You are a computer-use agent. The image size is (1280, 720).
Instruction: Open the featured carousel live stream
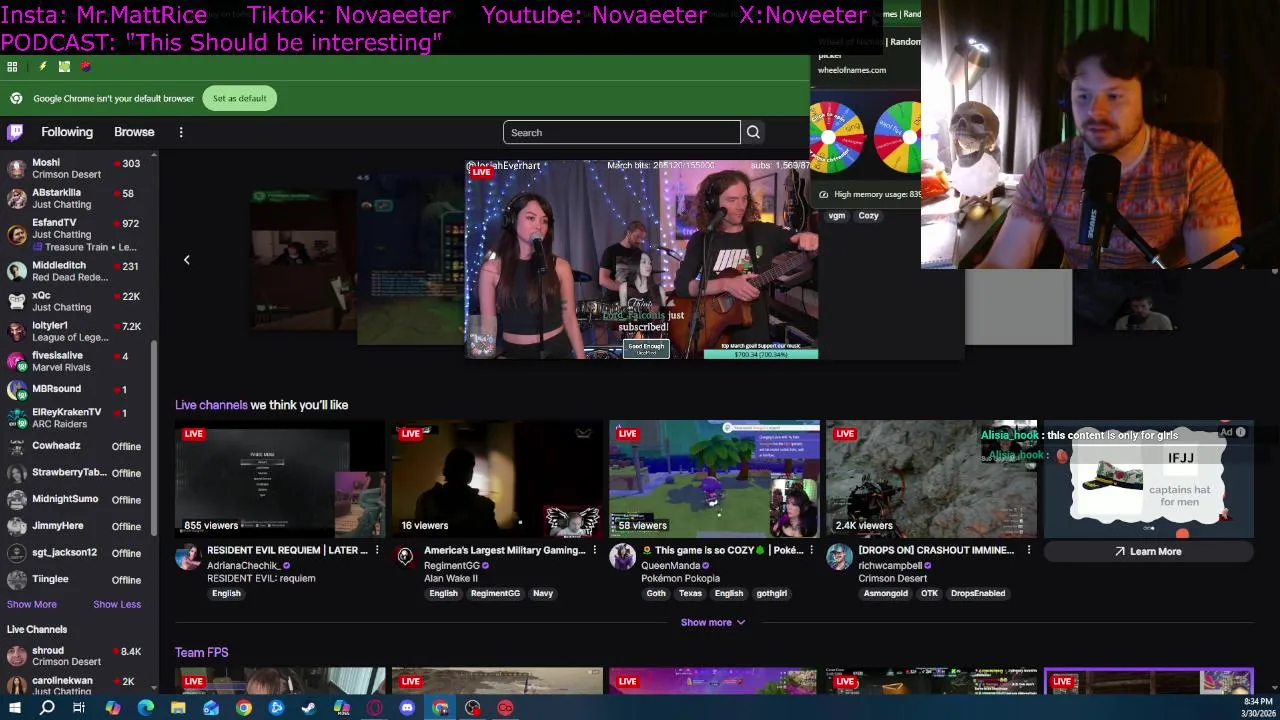[x=641, y=260]
